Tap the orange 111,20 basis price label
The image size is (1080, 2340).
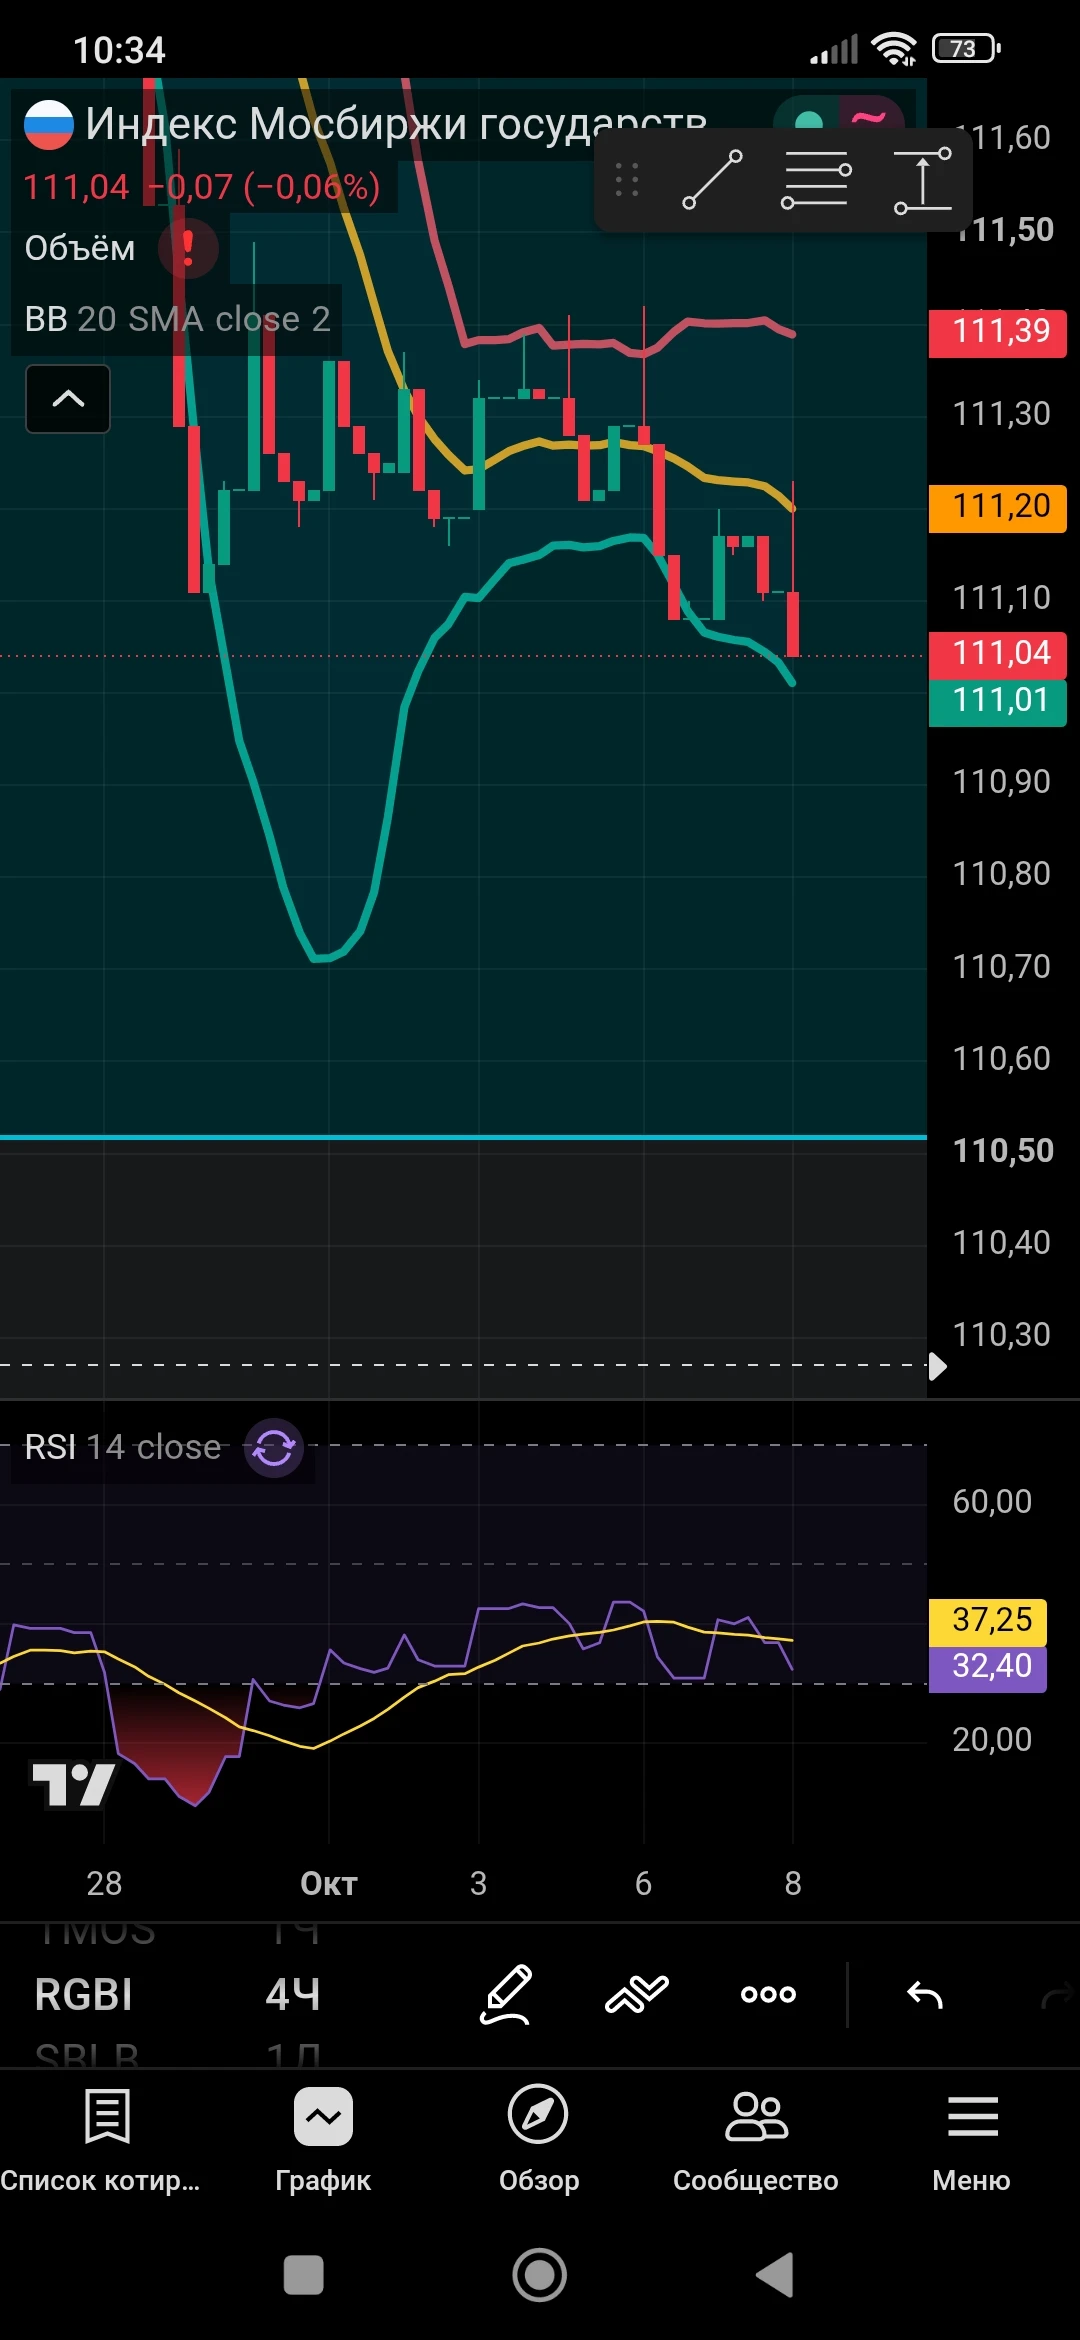pos(998,507)
